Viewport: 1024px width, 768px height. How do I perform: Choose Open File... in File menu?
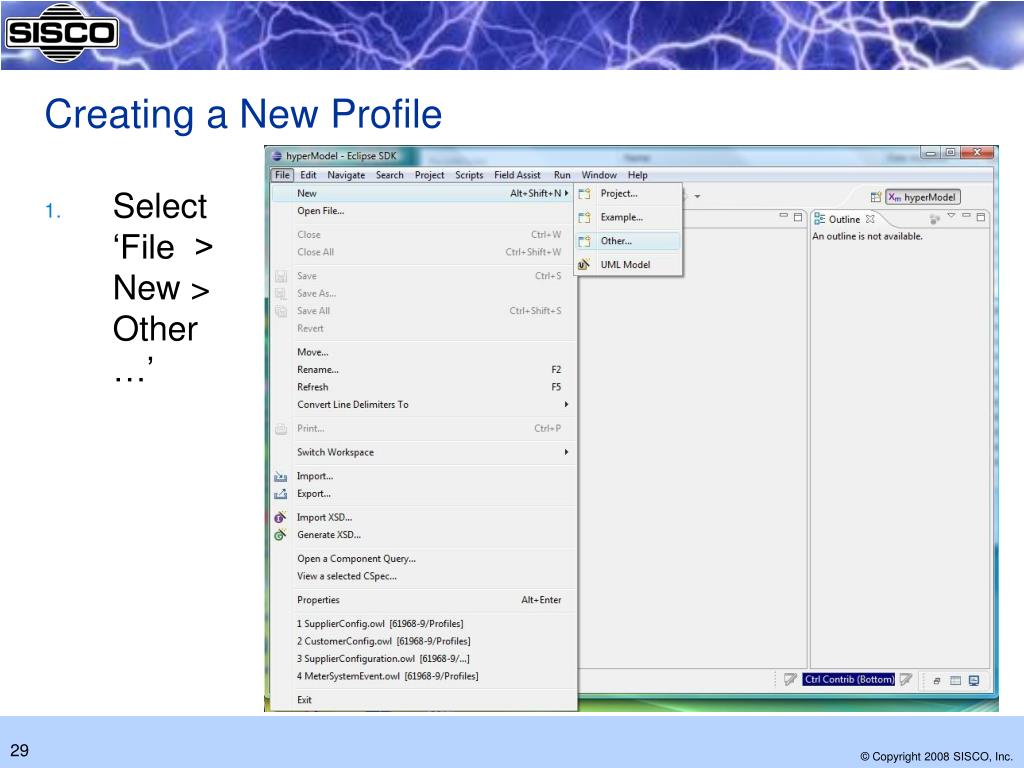point(423,211)
